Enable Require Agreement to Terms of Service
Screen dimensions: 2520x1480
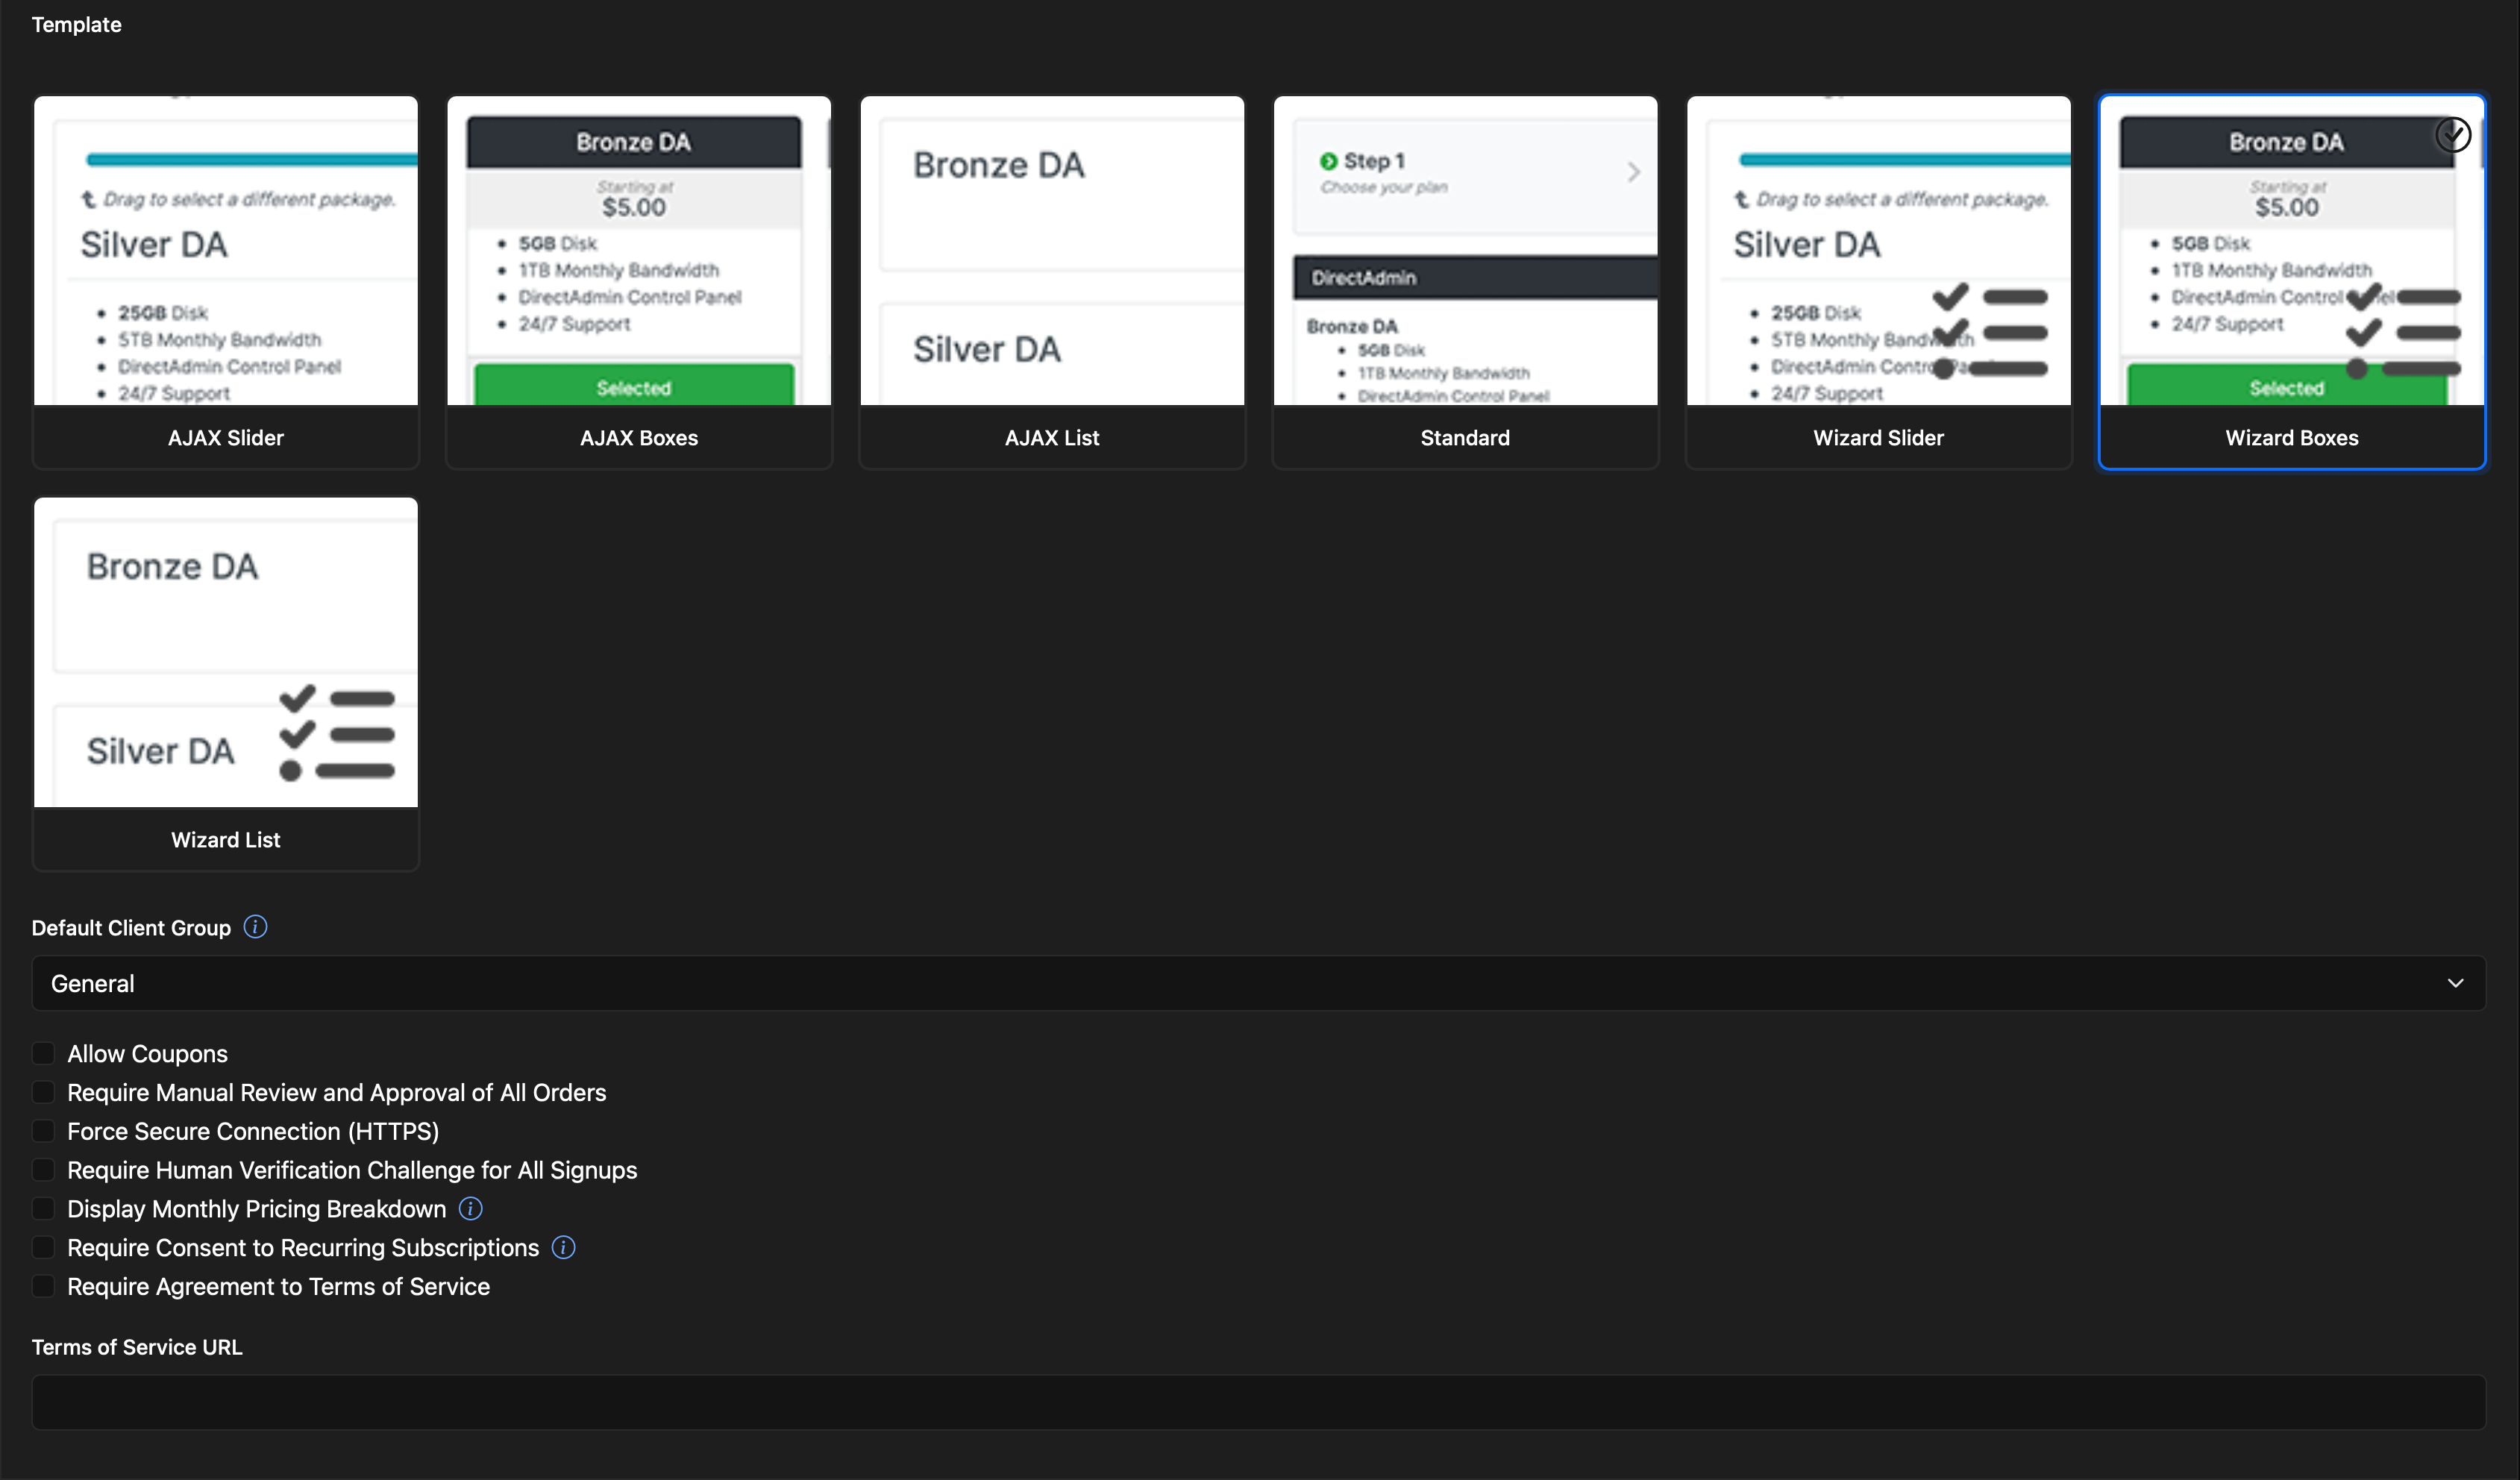[x=43, y=1286]
